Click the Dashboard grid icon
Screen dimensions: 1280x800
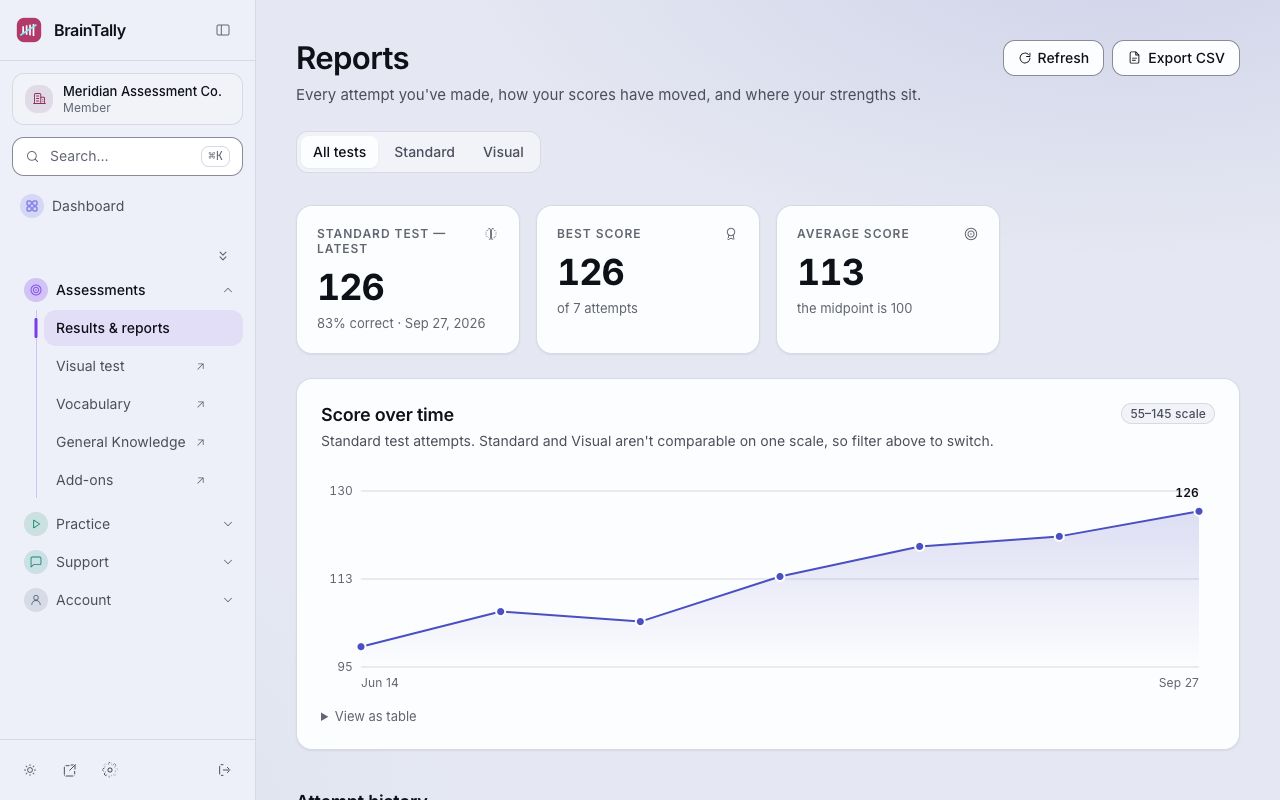(x=32, y=206)
